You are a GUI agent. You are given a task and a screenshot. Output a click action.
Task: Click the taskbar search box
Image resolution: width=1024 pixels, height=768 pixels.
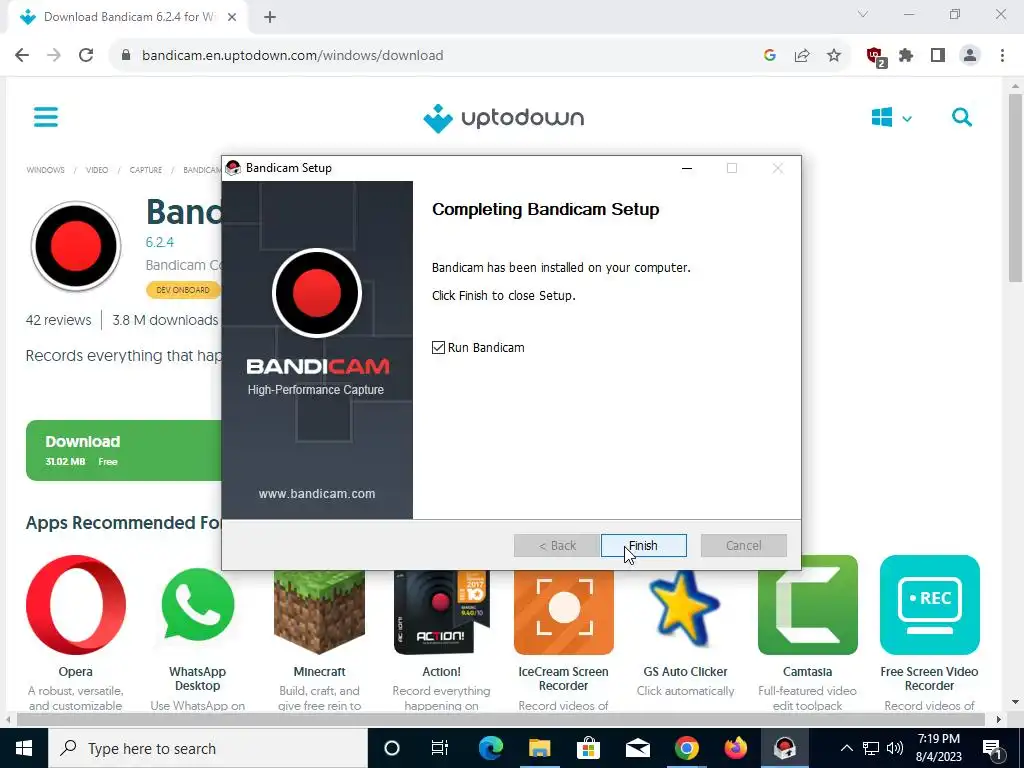pos(208,748)
